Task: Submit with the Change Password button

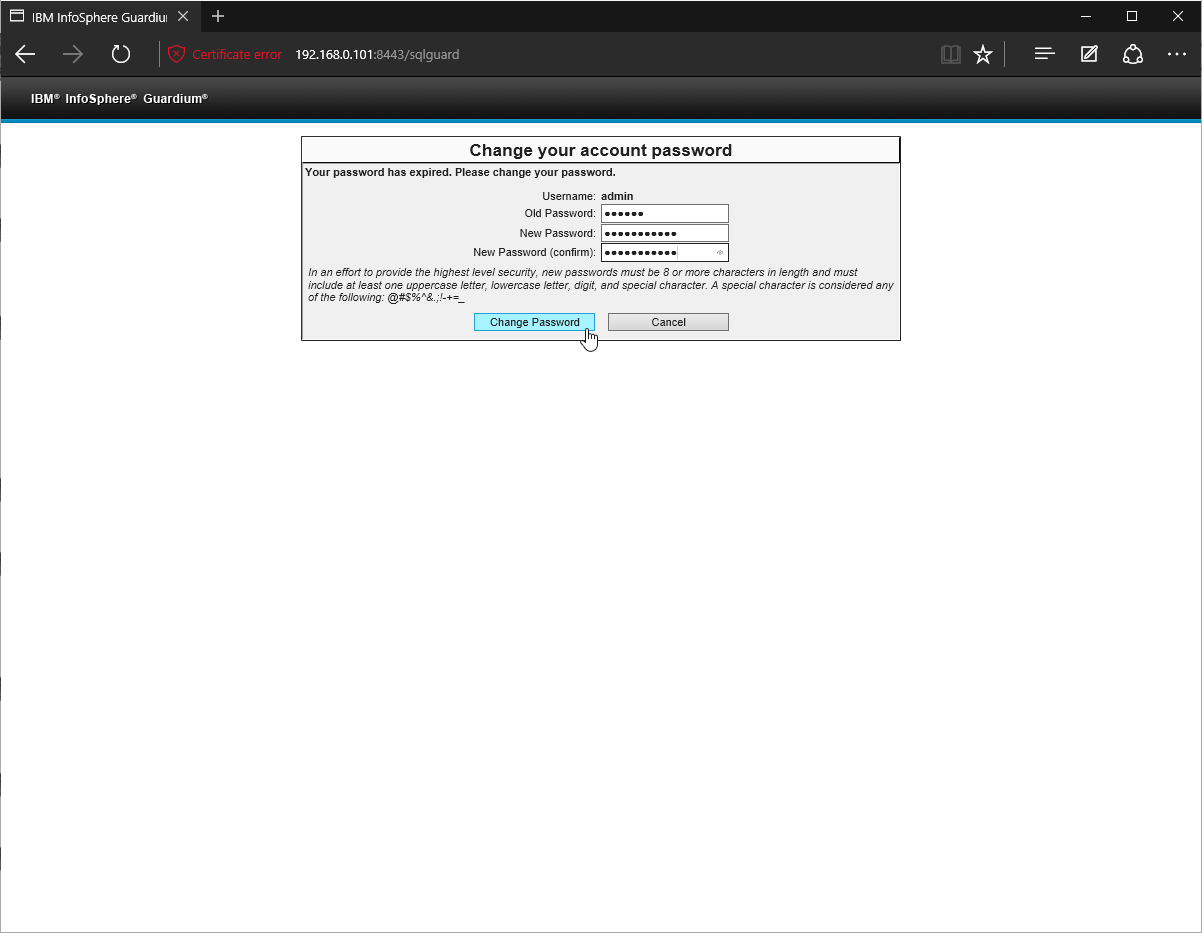Action: pyautogui.click(x=534, y=322)
